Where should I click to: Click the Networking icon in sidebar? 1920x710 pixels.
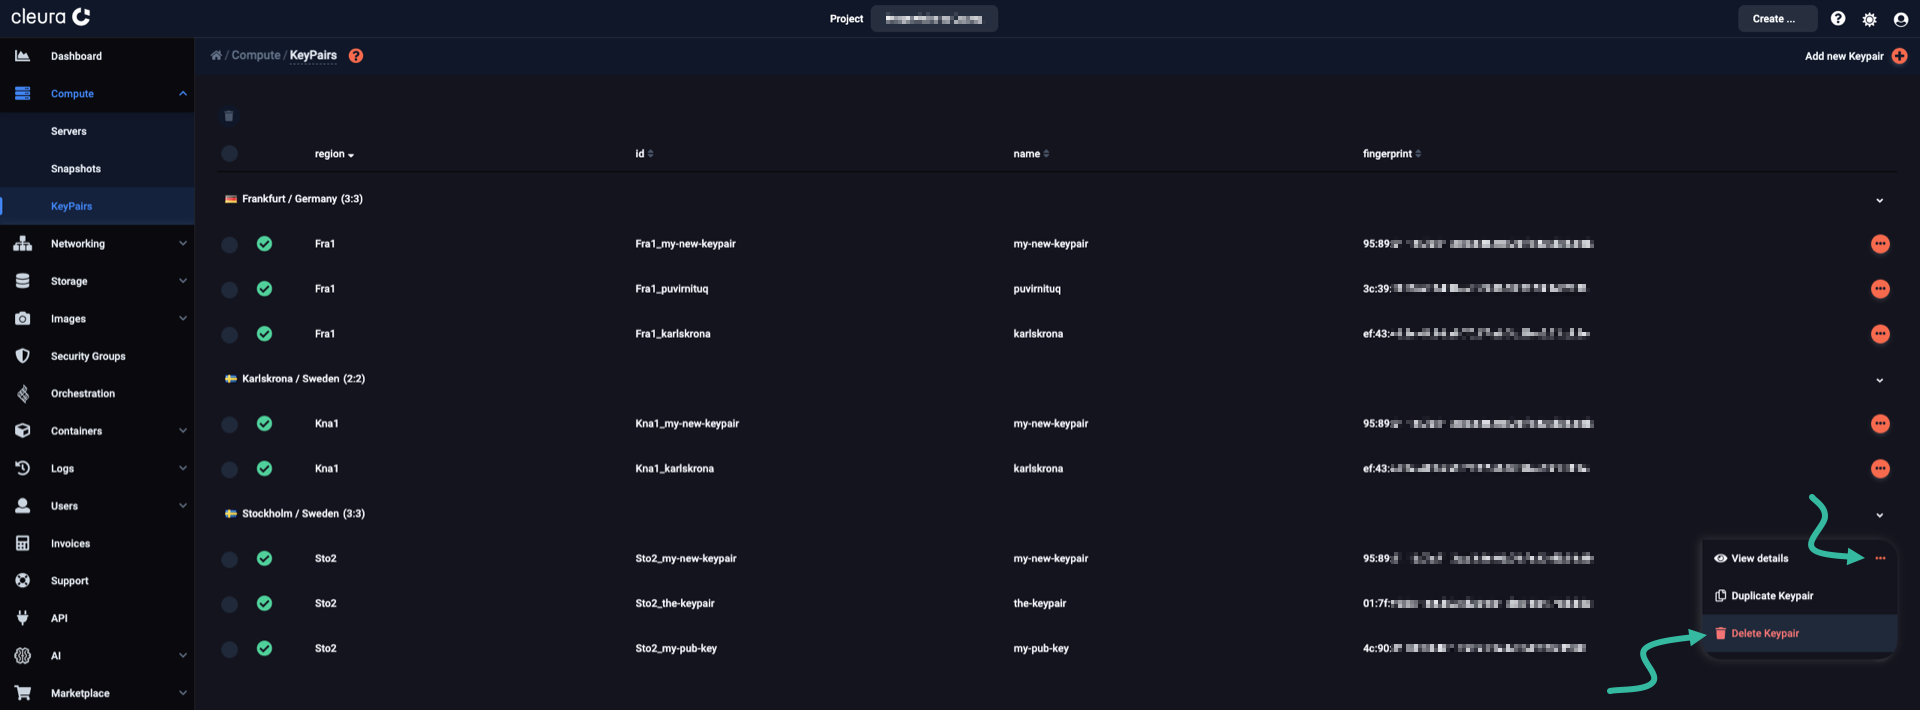22,243
